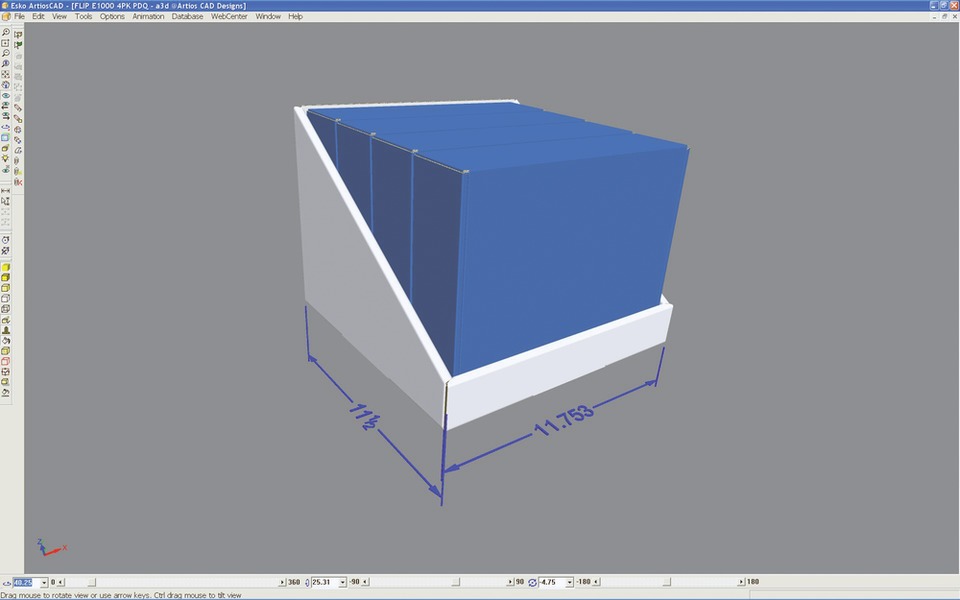Toggle the eye visibility icon in left toolbar
The height and width of the screenshot is (600, 960).
pyautogui.click(x=6, y=96)
